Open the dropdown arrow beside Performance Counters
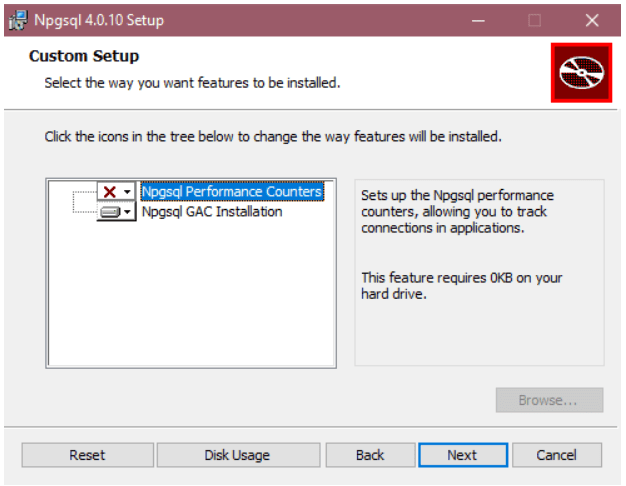Image resolution: width=626 pixels, height=486 pixels. point(128,192)
